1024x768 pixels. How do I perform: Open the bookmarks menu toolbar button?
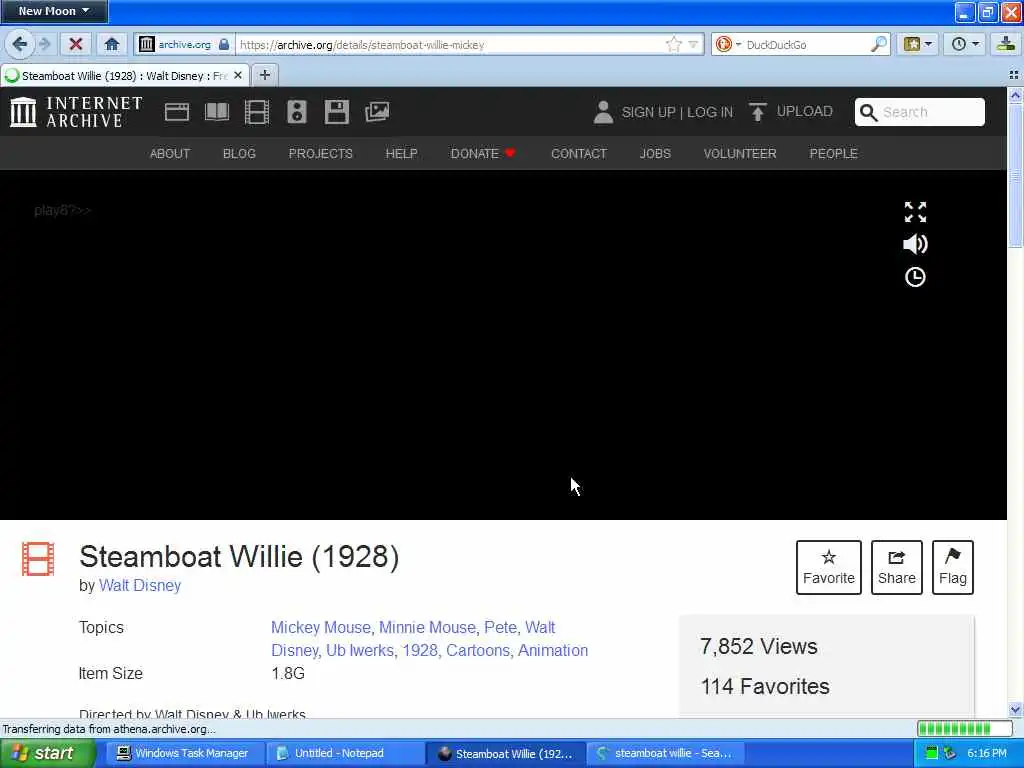(918, 44)
